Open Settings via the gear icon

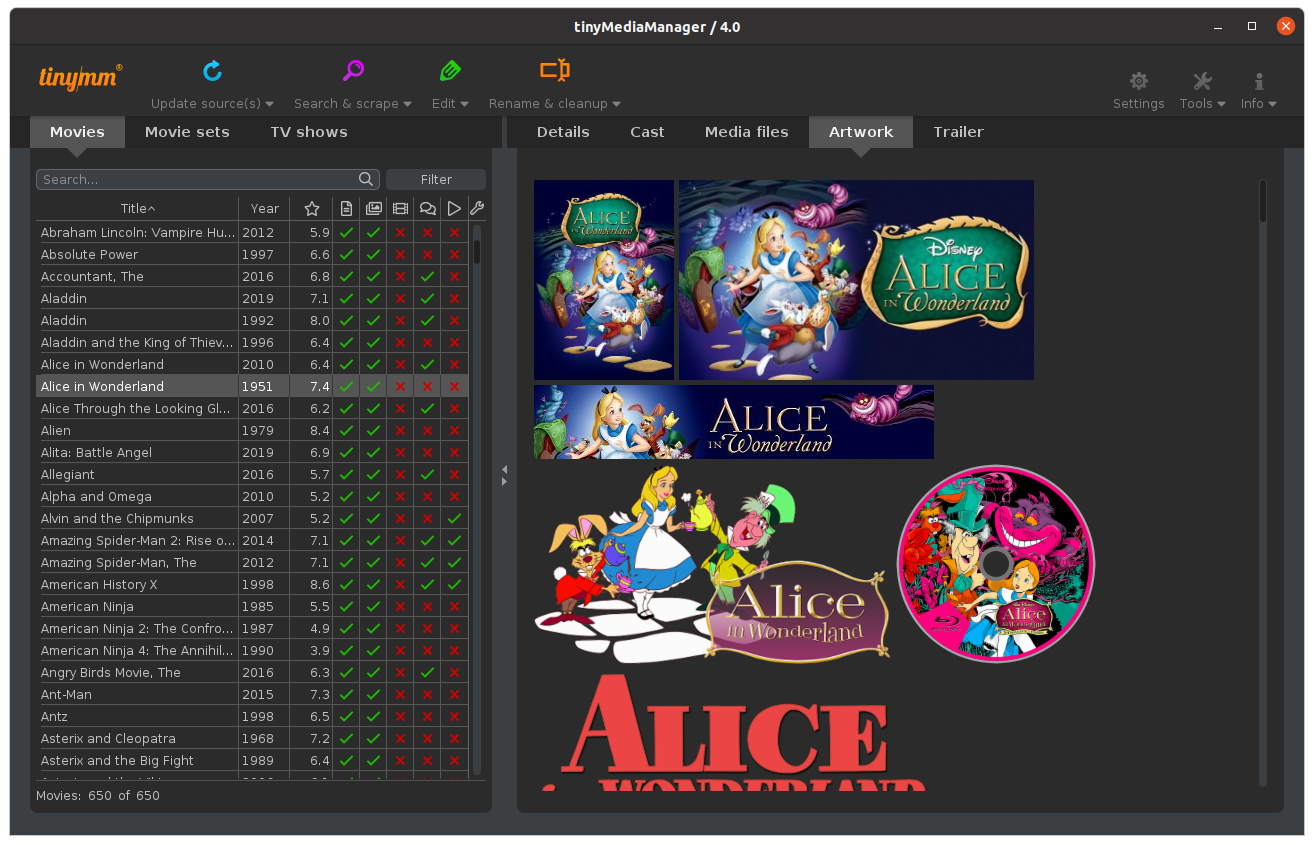click(1138, 82)
